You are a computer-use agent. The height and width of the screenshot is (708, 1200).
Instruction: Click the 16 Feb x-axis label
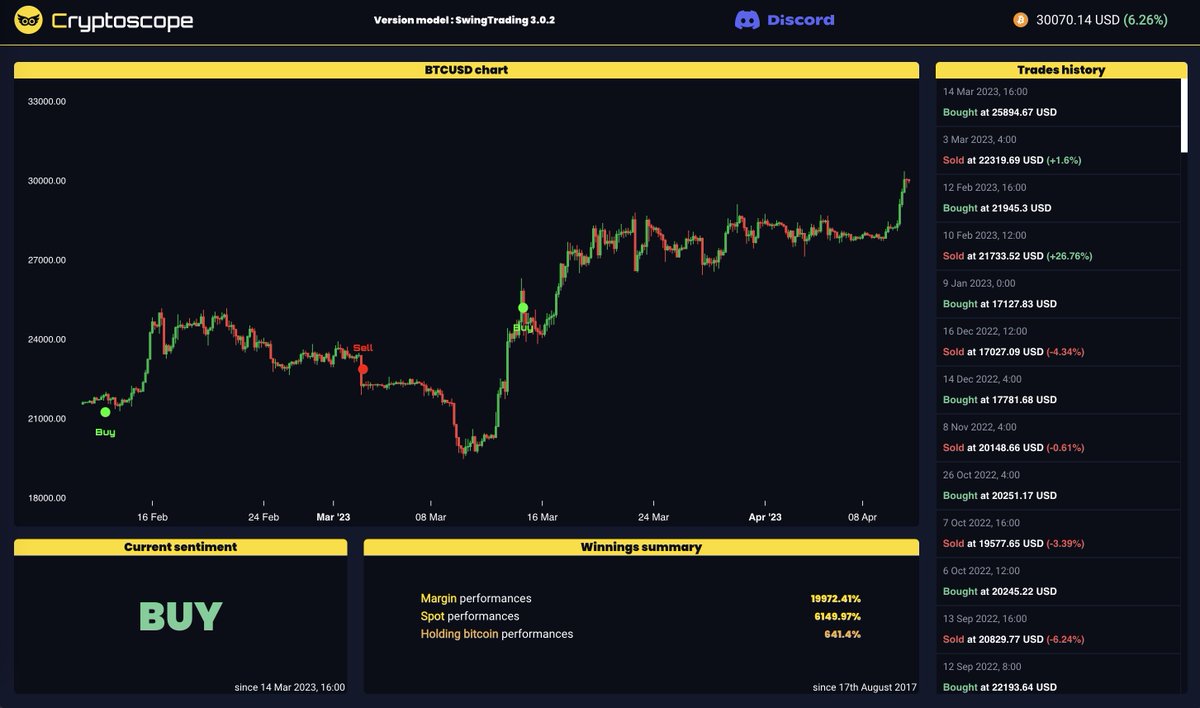point(152,517)
